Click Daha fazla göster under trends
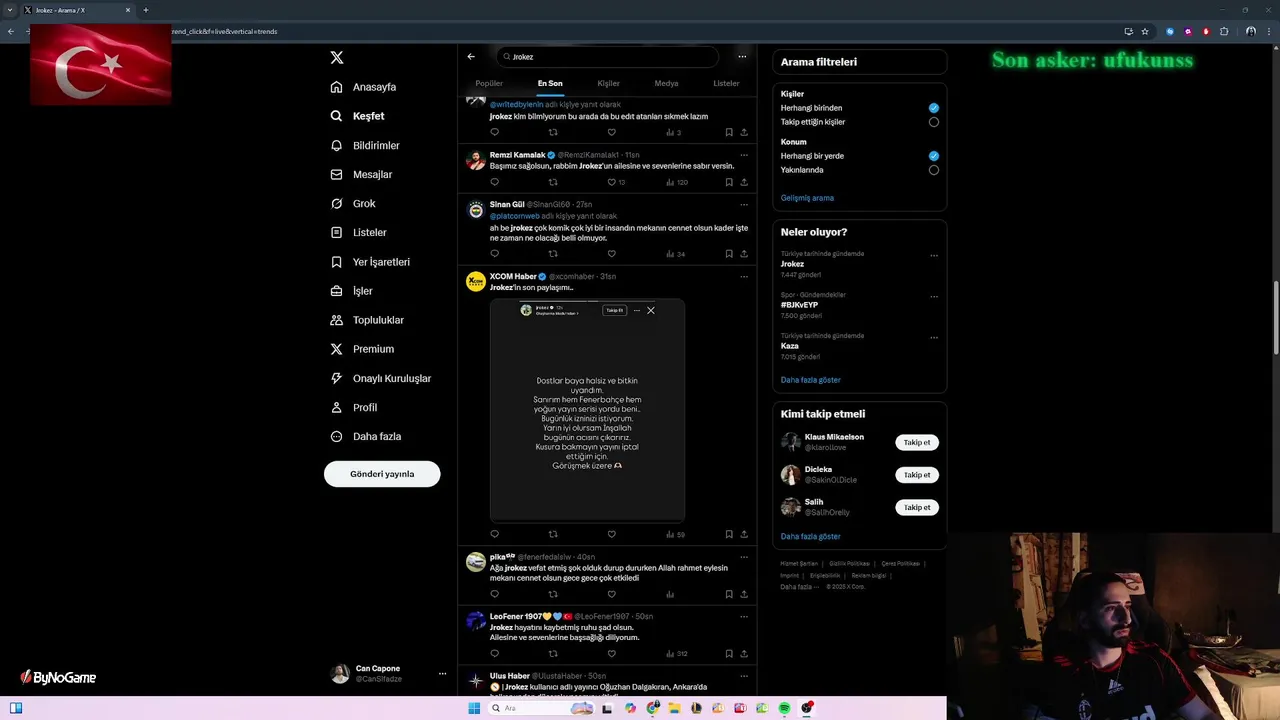The image size is (1280, 720). (x=811, y=380)
